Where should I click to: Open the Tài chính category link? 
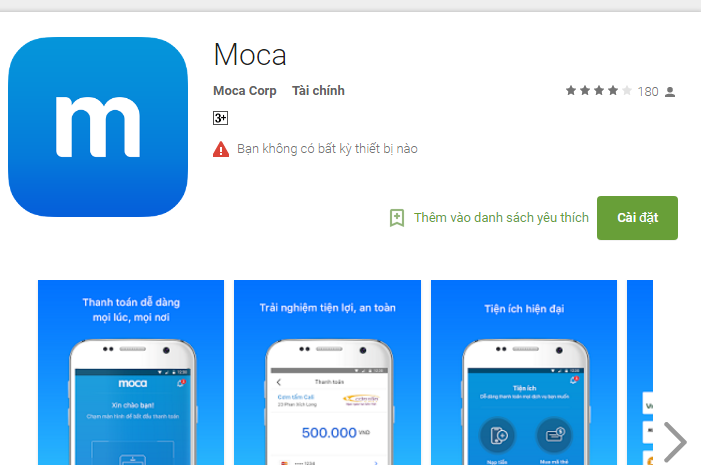click(x=318, y=91)
